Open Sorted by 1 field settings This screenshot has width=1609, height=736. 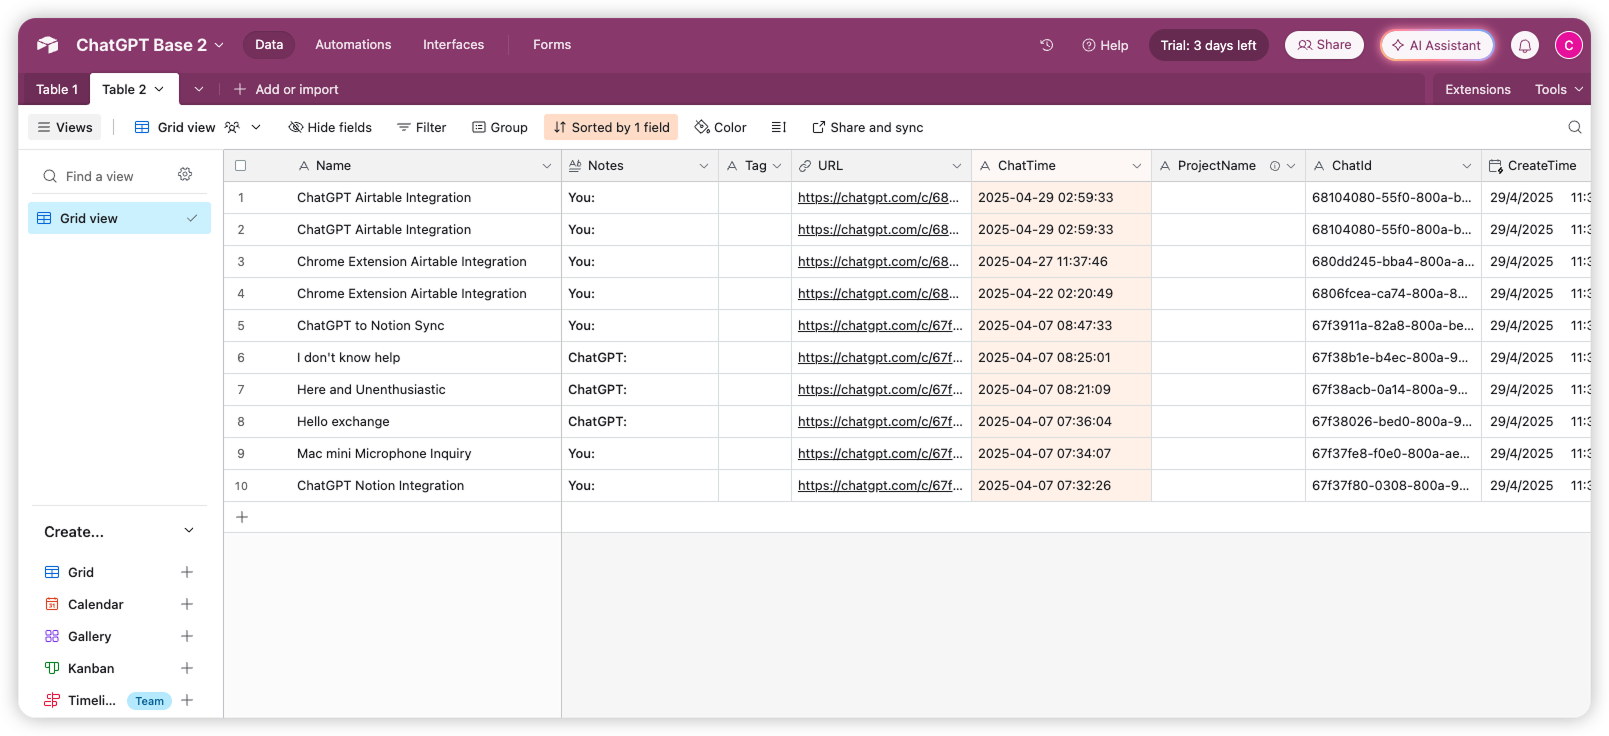point(611,127)
